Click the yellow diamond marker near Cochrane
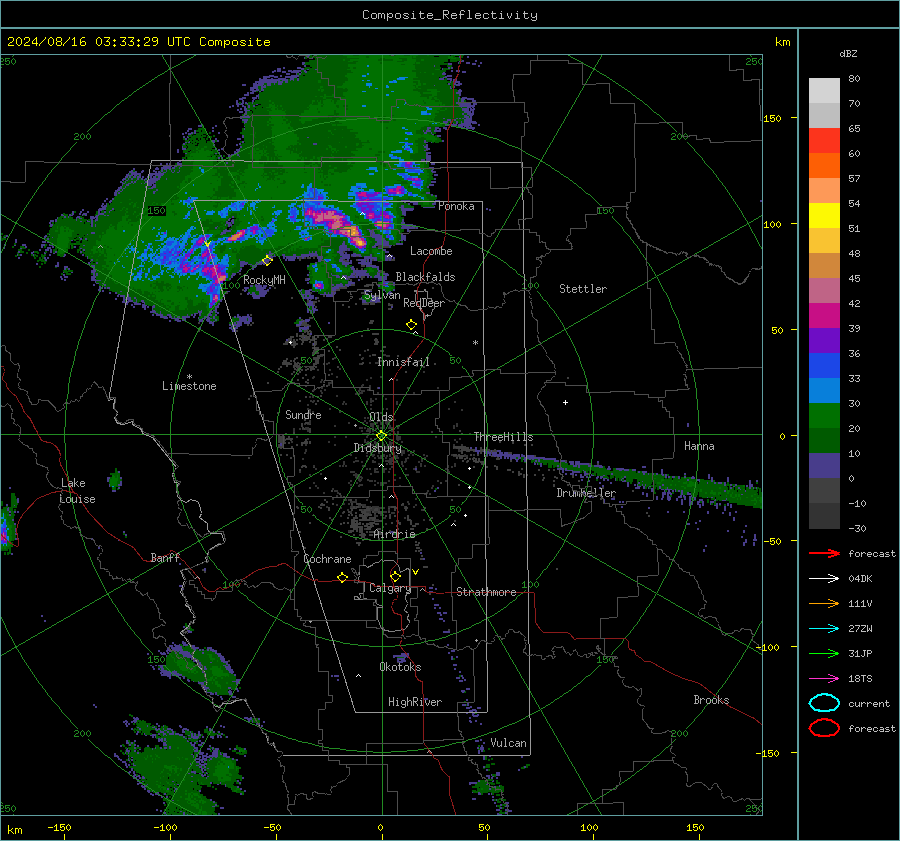Image resolution: width=900 pixels, height=841 pixels. tap(342, 577)
